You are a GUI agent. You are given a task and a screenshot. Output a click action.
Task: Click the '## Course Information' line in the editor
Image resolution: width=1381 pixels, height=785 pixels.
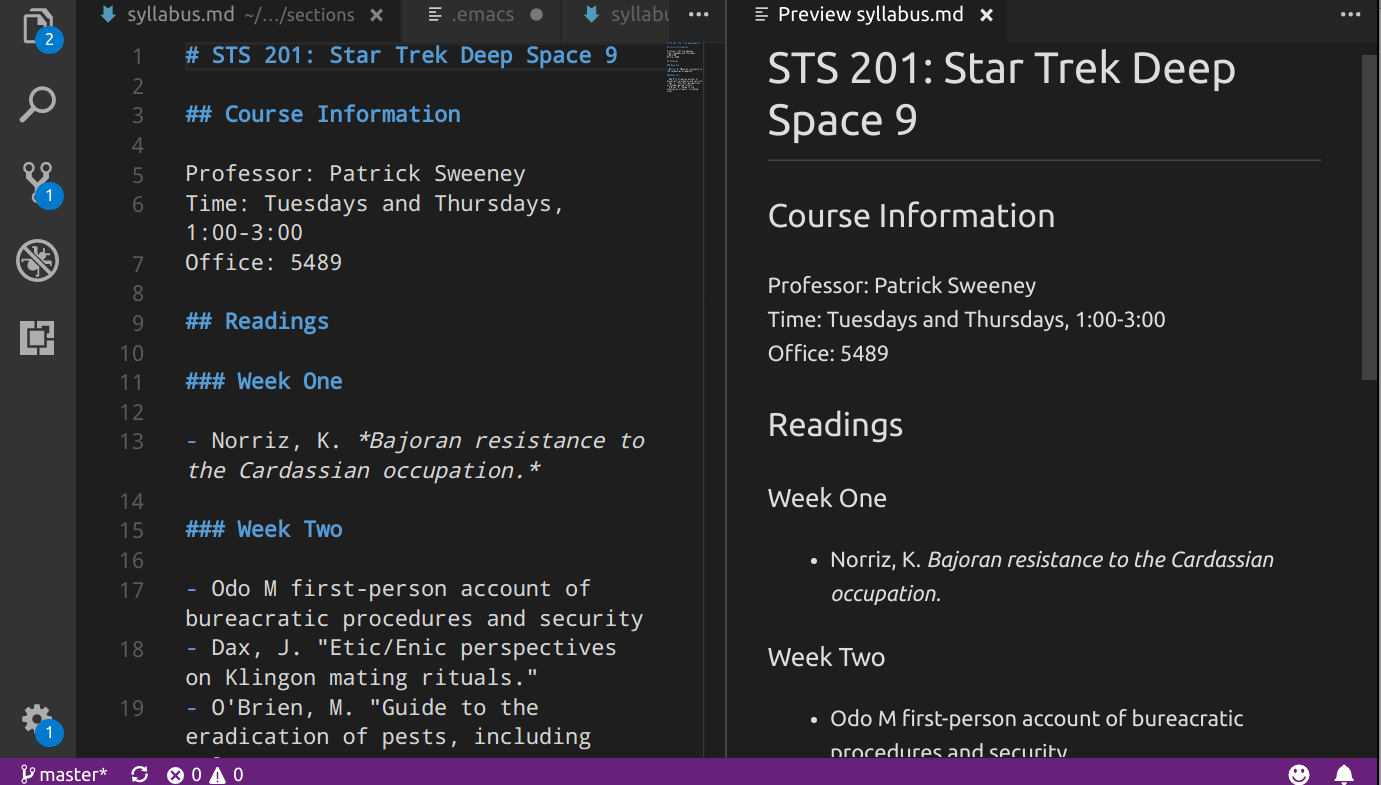(323, 114)
